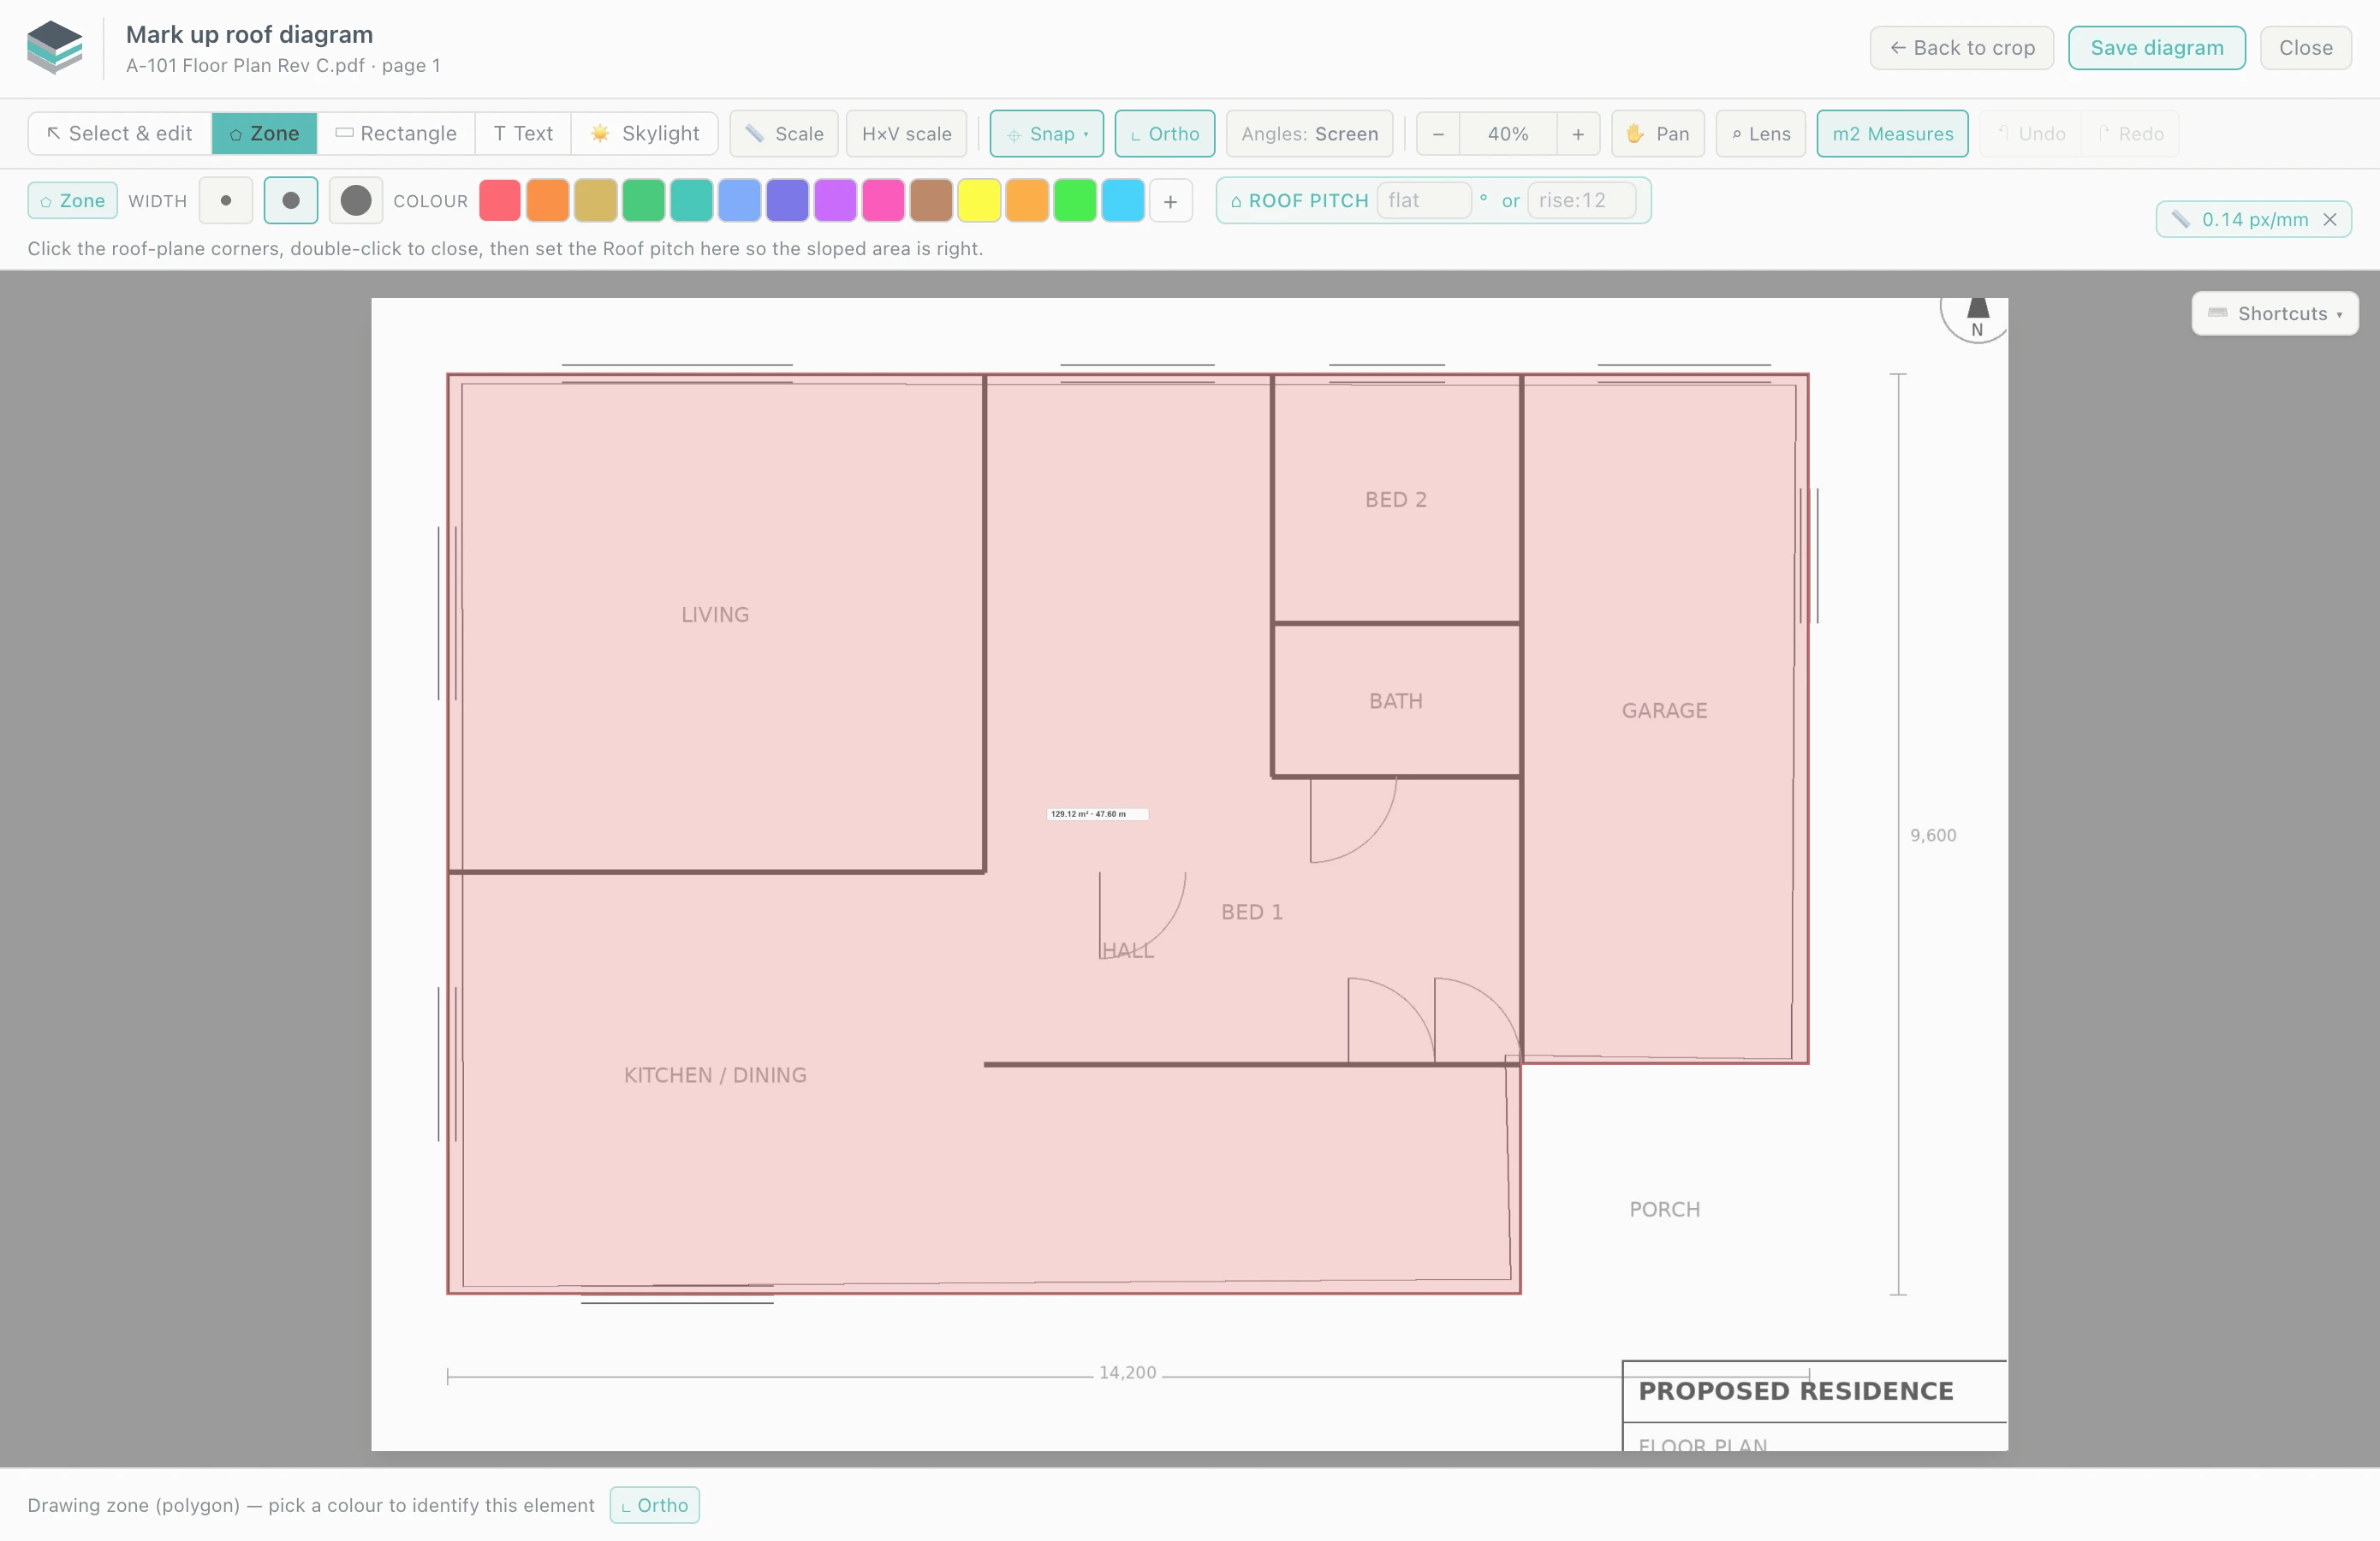Image resolution: width=2380 pixels, height=1541 pixels.
Task: Zoom out with the minus button
Action: click(1438, 133)
